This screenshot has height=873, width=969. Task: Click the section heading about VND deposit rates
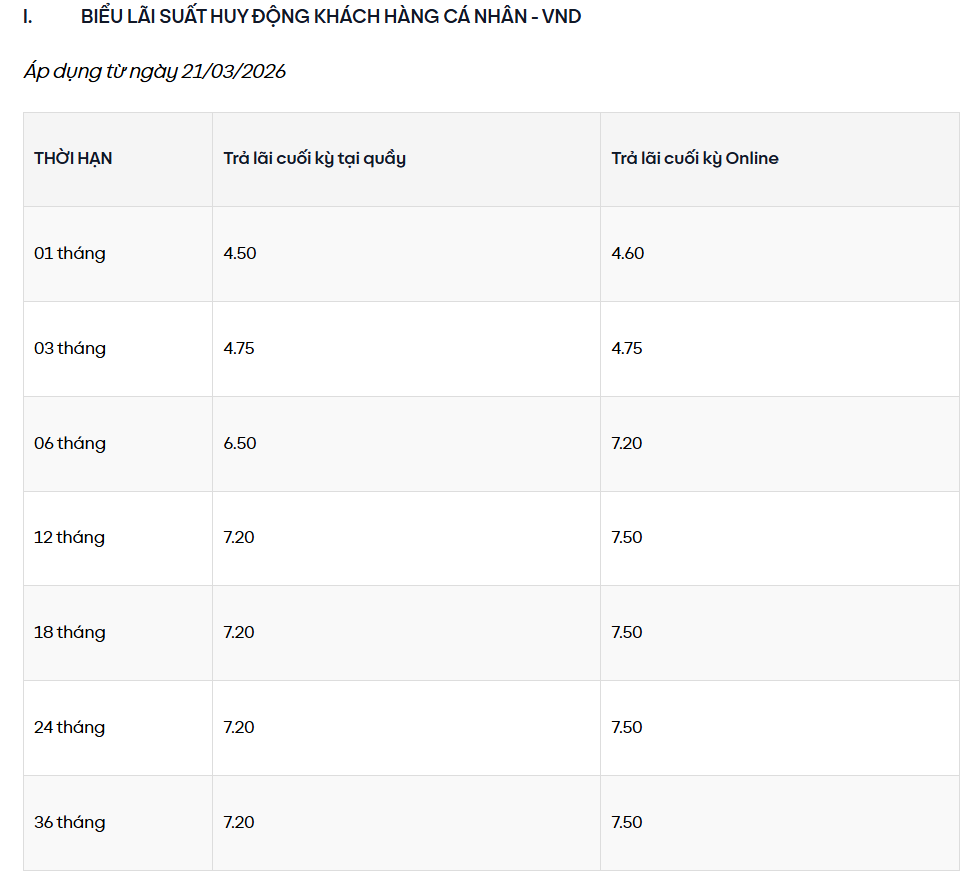tap(330, 17)
